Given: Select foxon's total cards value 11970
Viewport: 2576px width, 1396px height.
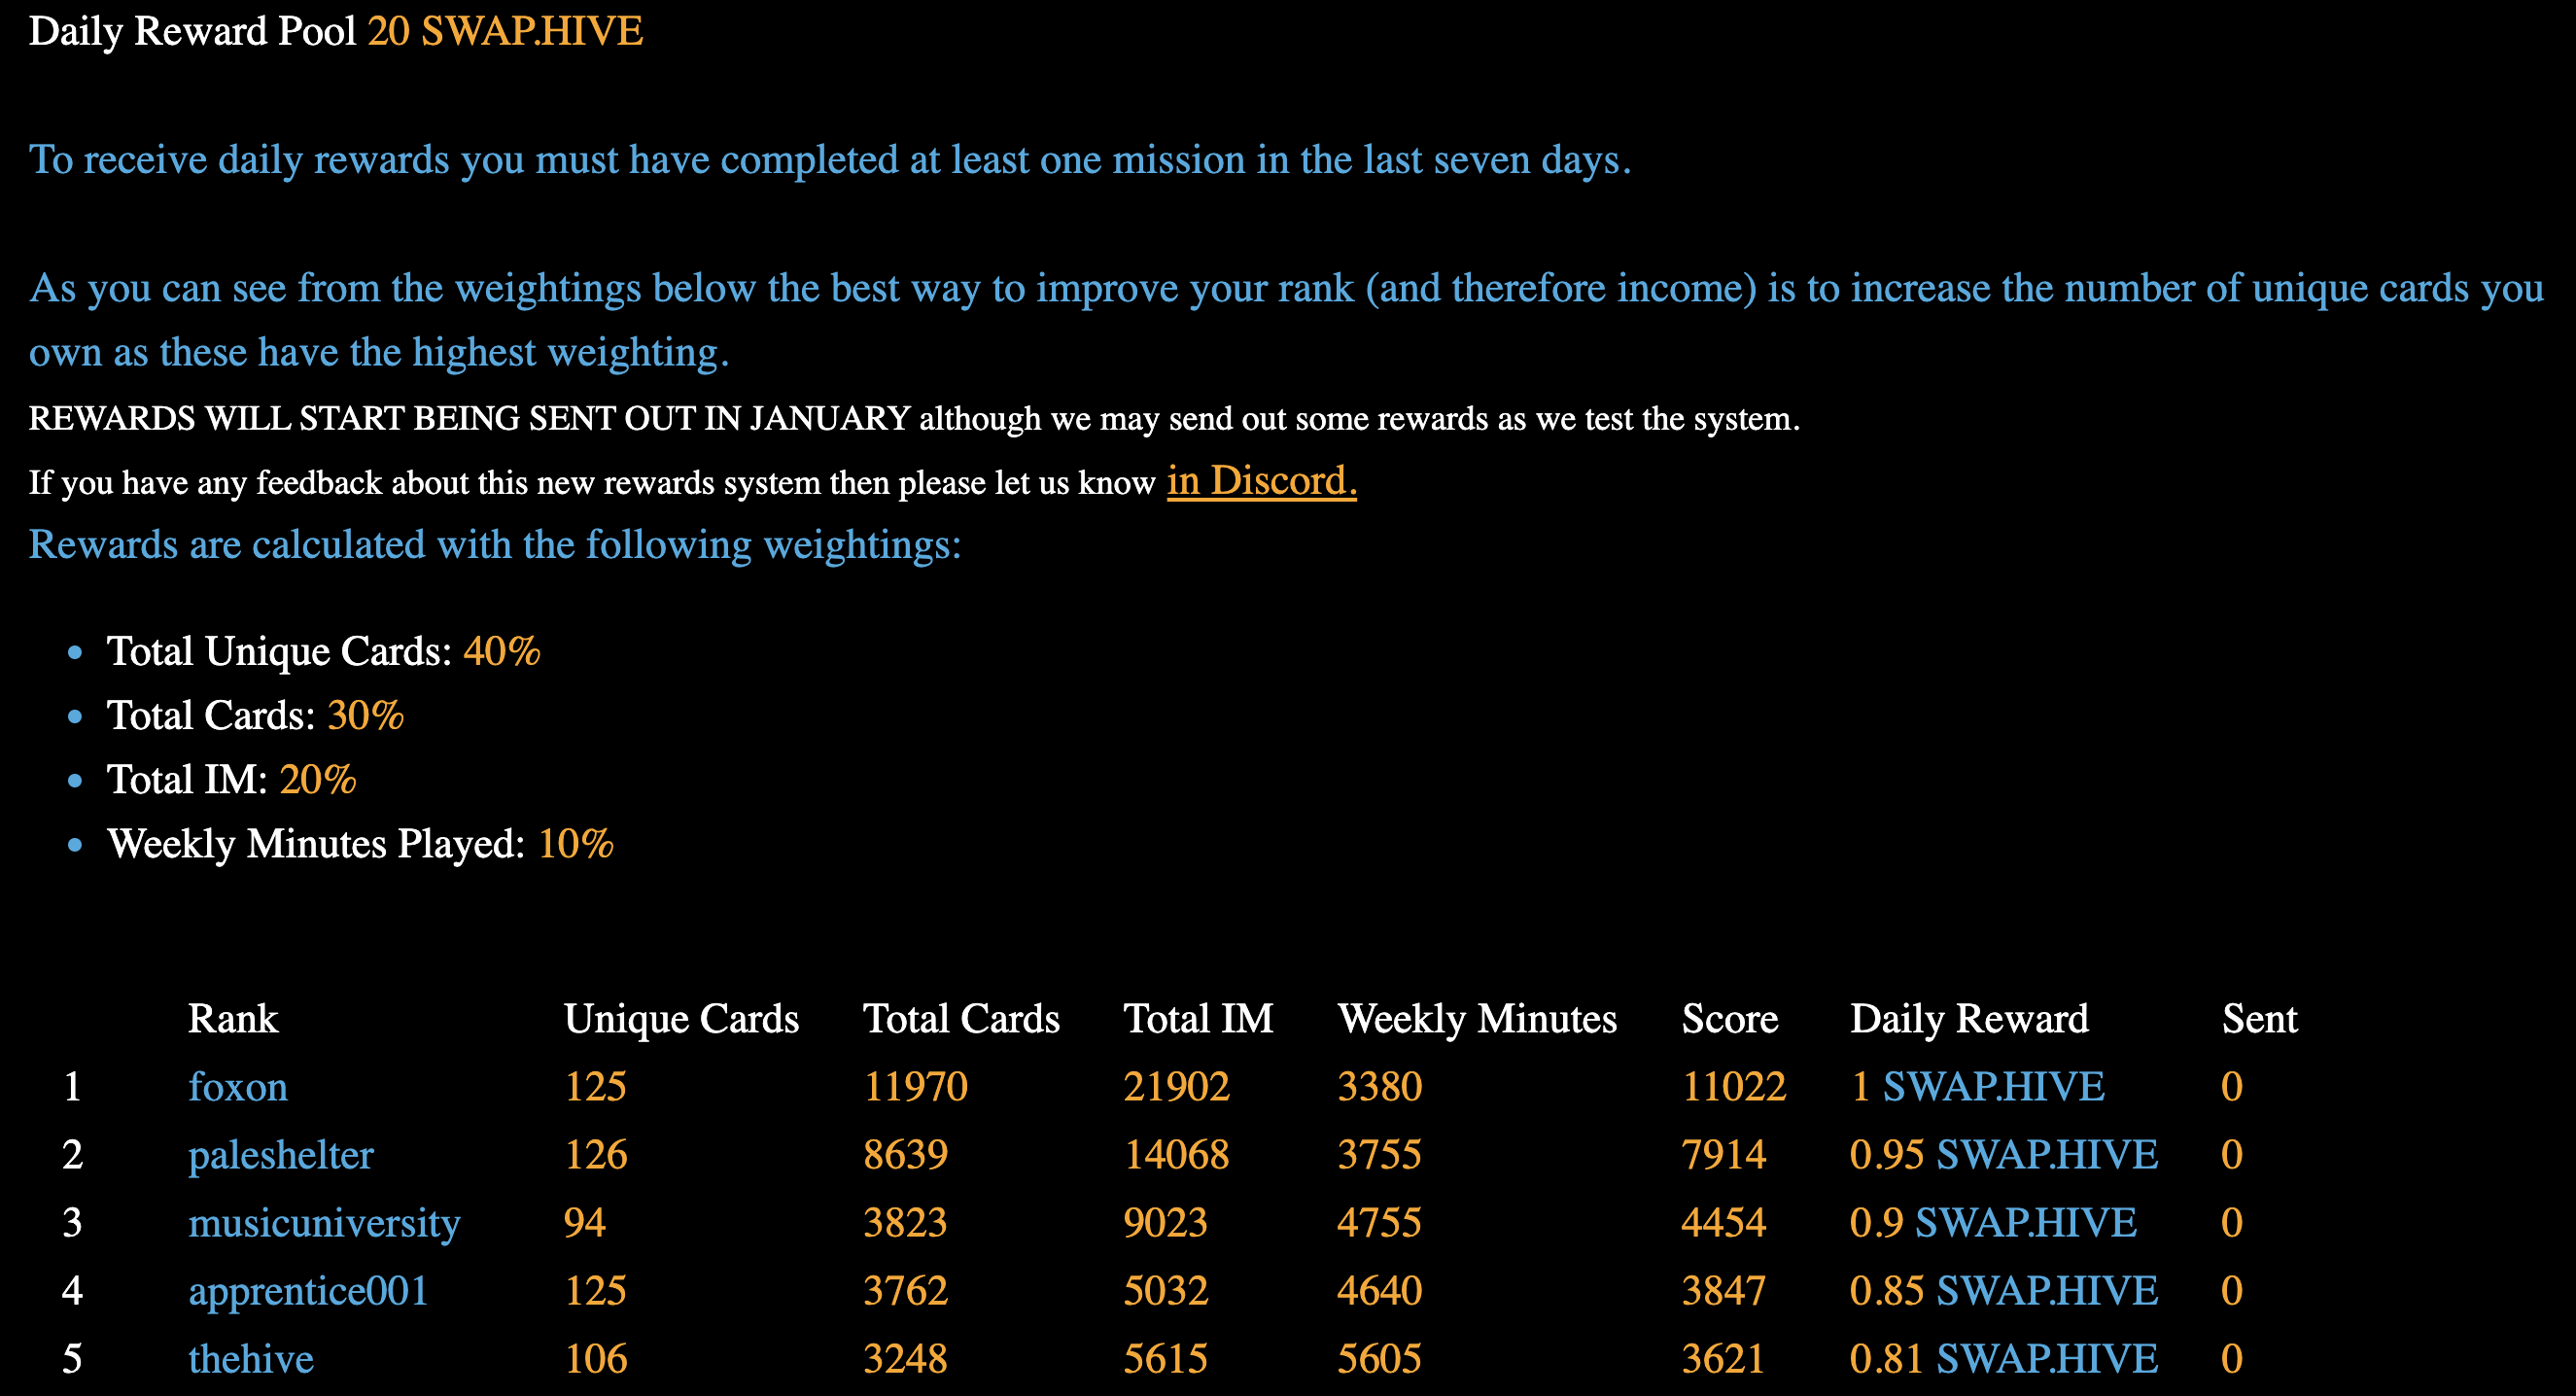Looking at the screenshot, I should (x=915, y=1087).
